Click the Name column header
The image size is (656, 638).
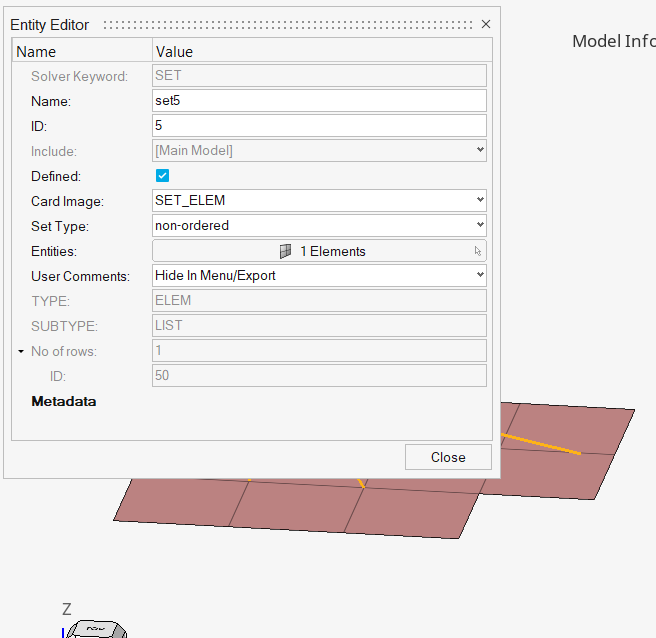pyautogui.click(x=82, y=52)
